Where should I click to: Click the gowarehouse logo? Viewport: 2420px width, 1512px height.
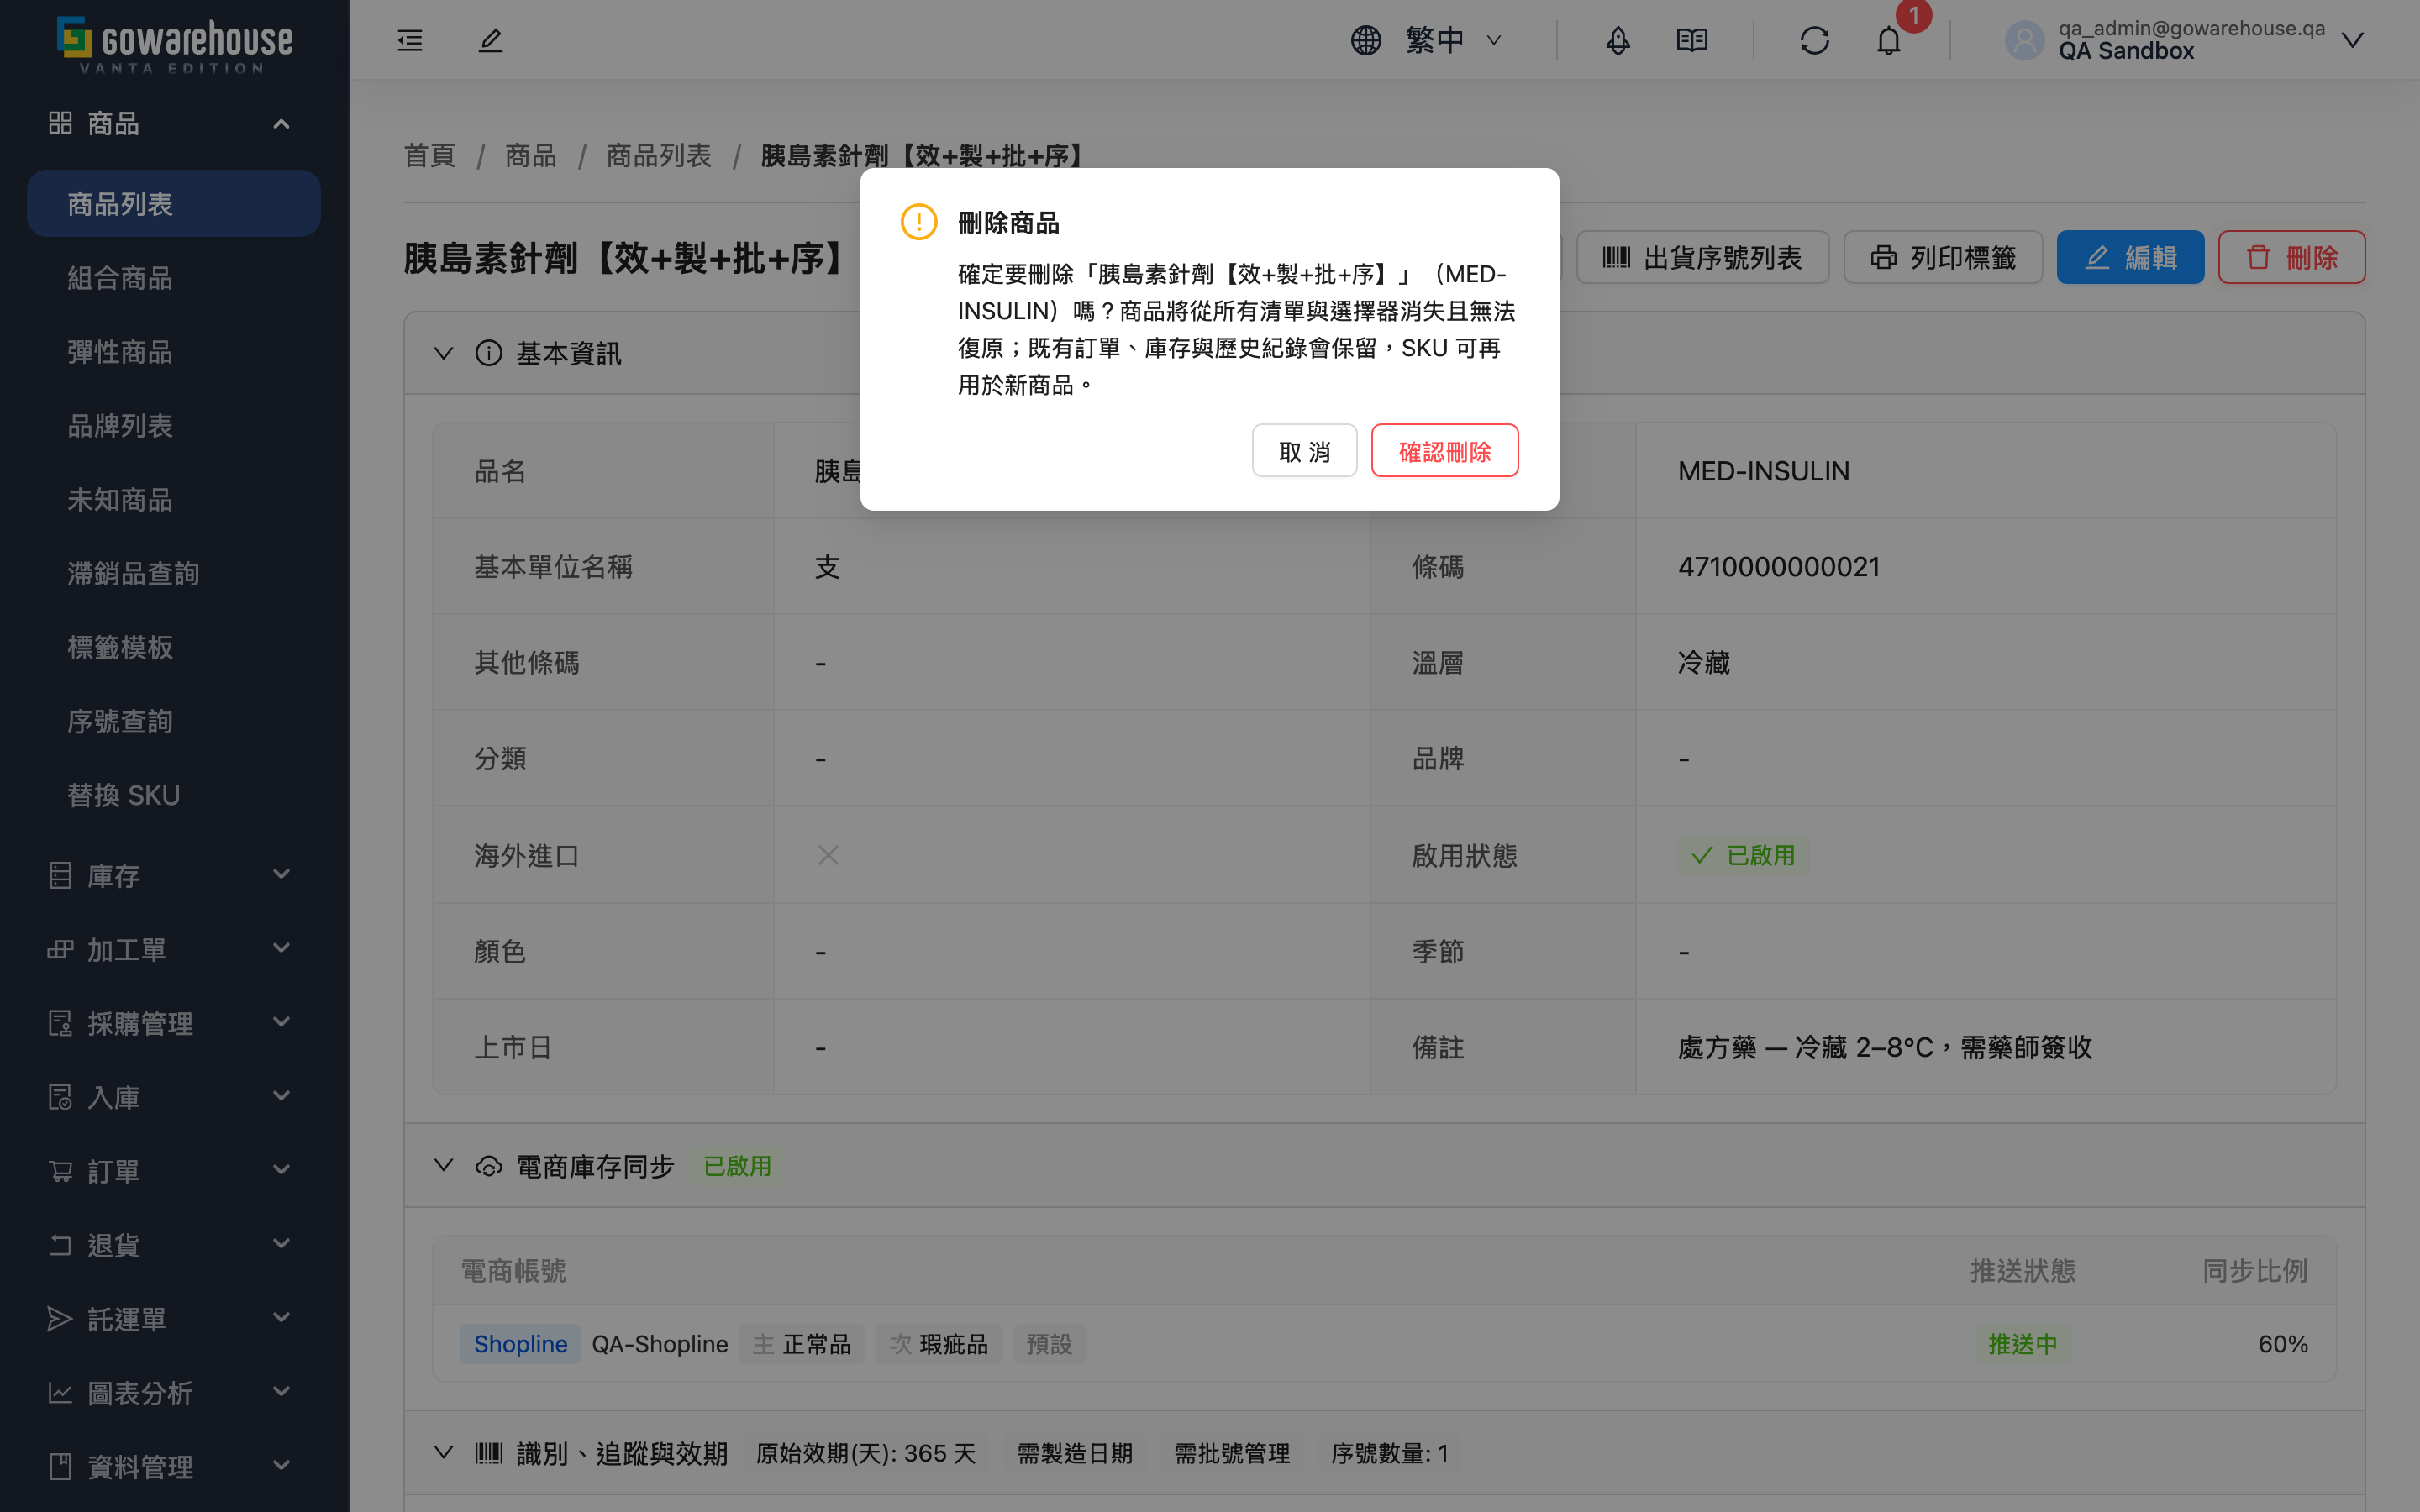pyautogui.click(x=174, y=44)
